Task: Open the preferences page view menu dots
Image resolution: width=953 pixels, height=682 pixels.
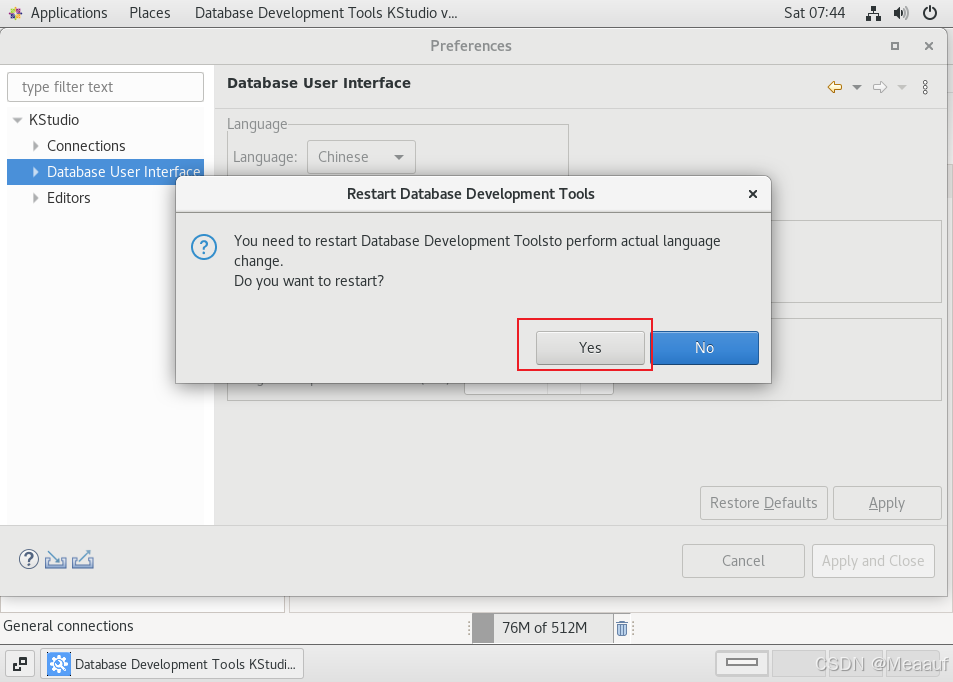Action: [925, 87]
